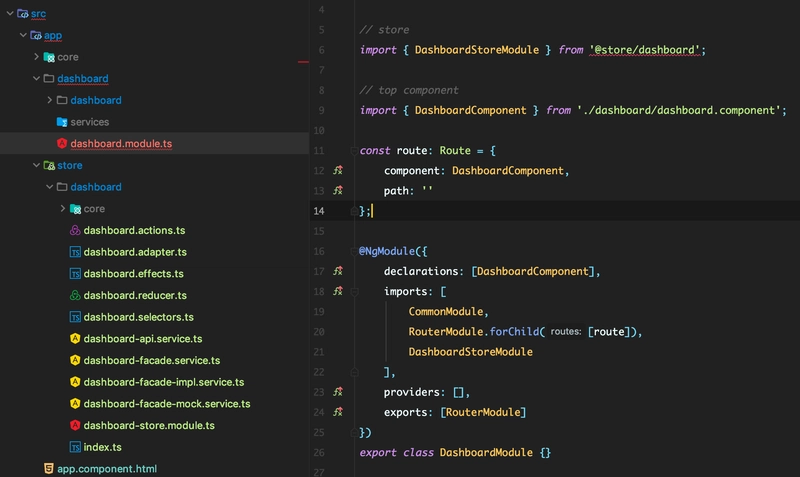Click the service icon of dashboard-facade.service.ts

pyautogui.click(x=75, y=360)
